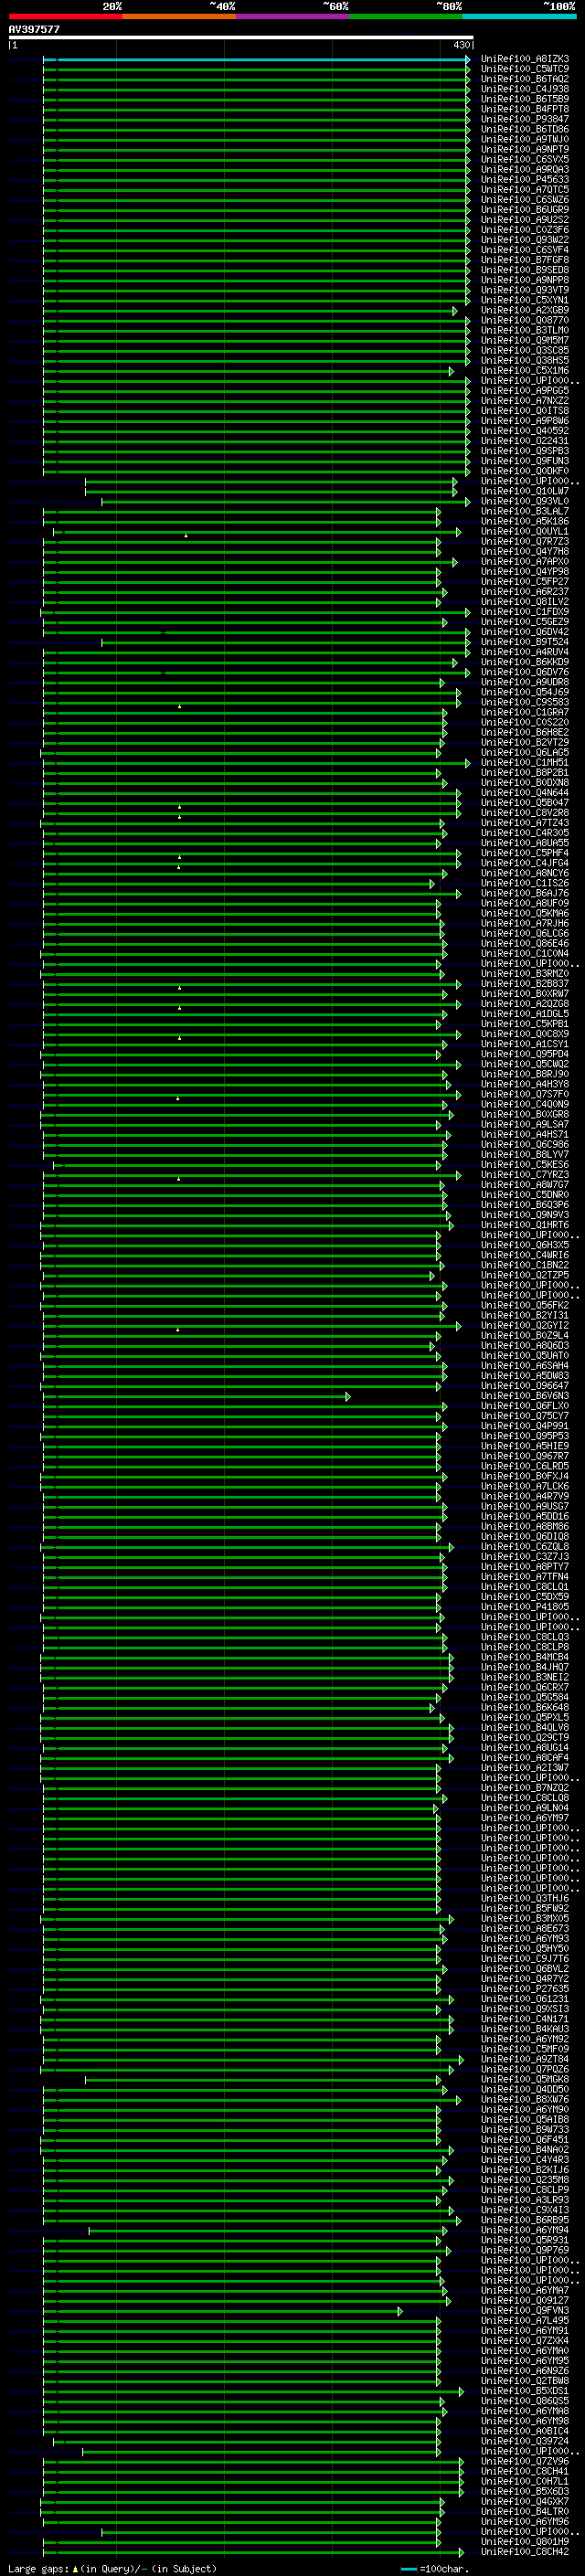Select hit label UniRef100_A5K186

pyautogui.click(x=525, y=522)
